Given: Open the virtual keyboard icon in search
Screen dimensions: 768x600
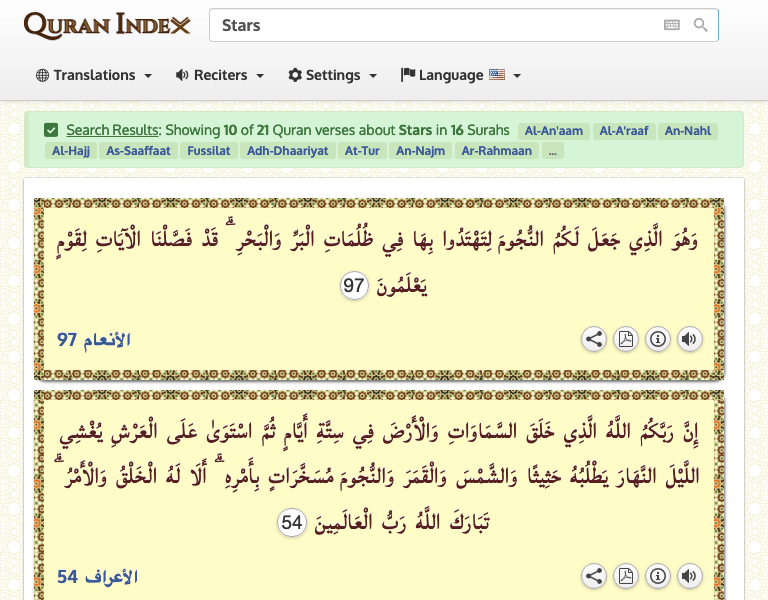Looking at the screenshot, I should (x=671, y=25).
